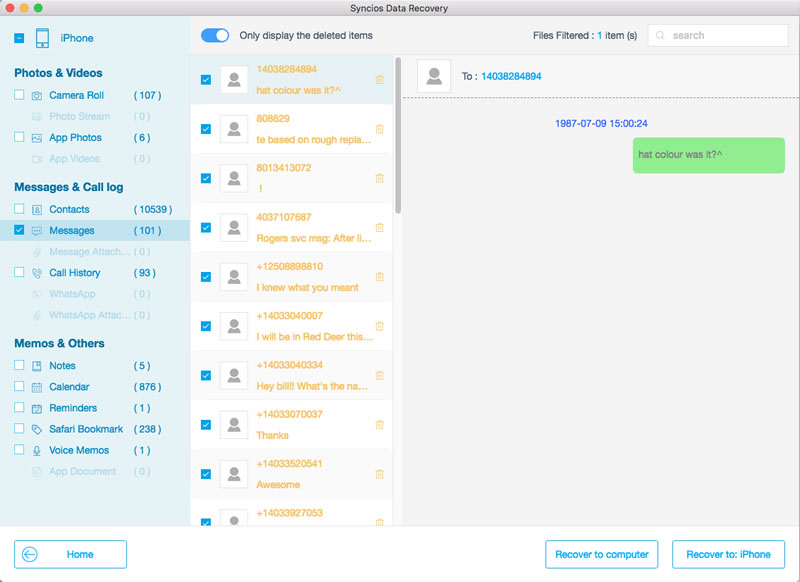Select 'Rogers svc msg: After li...' message text
The width and height of the screenshot is (800, 582).
tap(314, 238)
